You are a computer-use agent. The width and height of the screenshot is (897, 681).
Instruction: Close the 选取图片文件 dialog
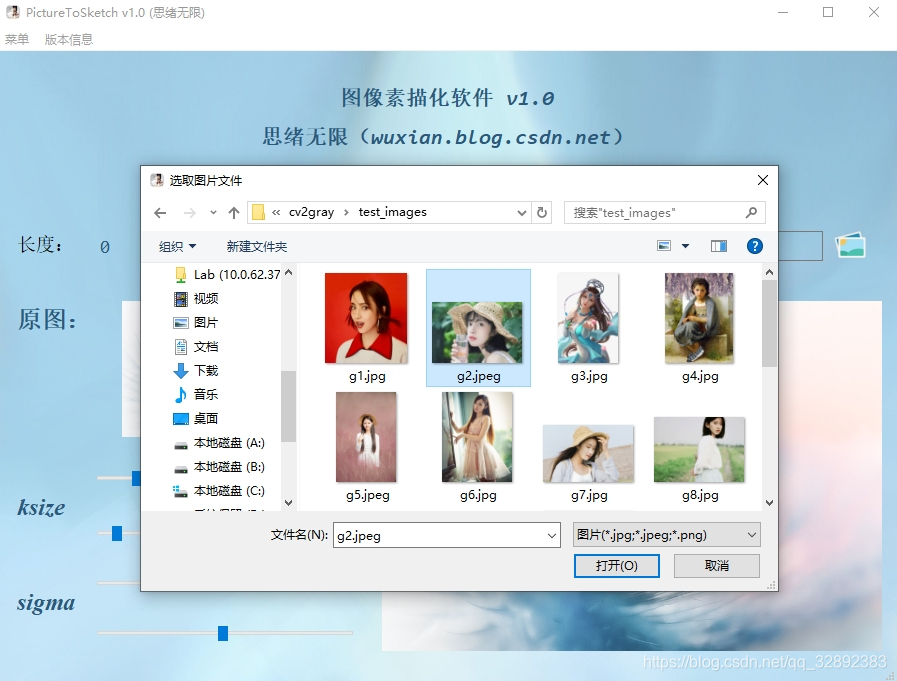coord(763,180)
